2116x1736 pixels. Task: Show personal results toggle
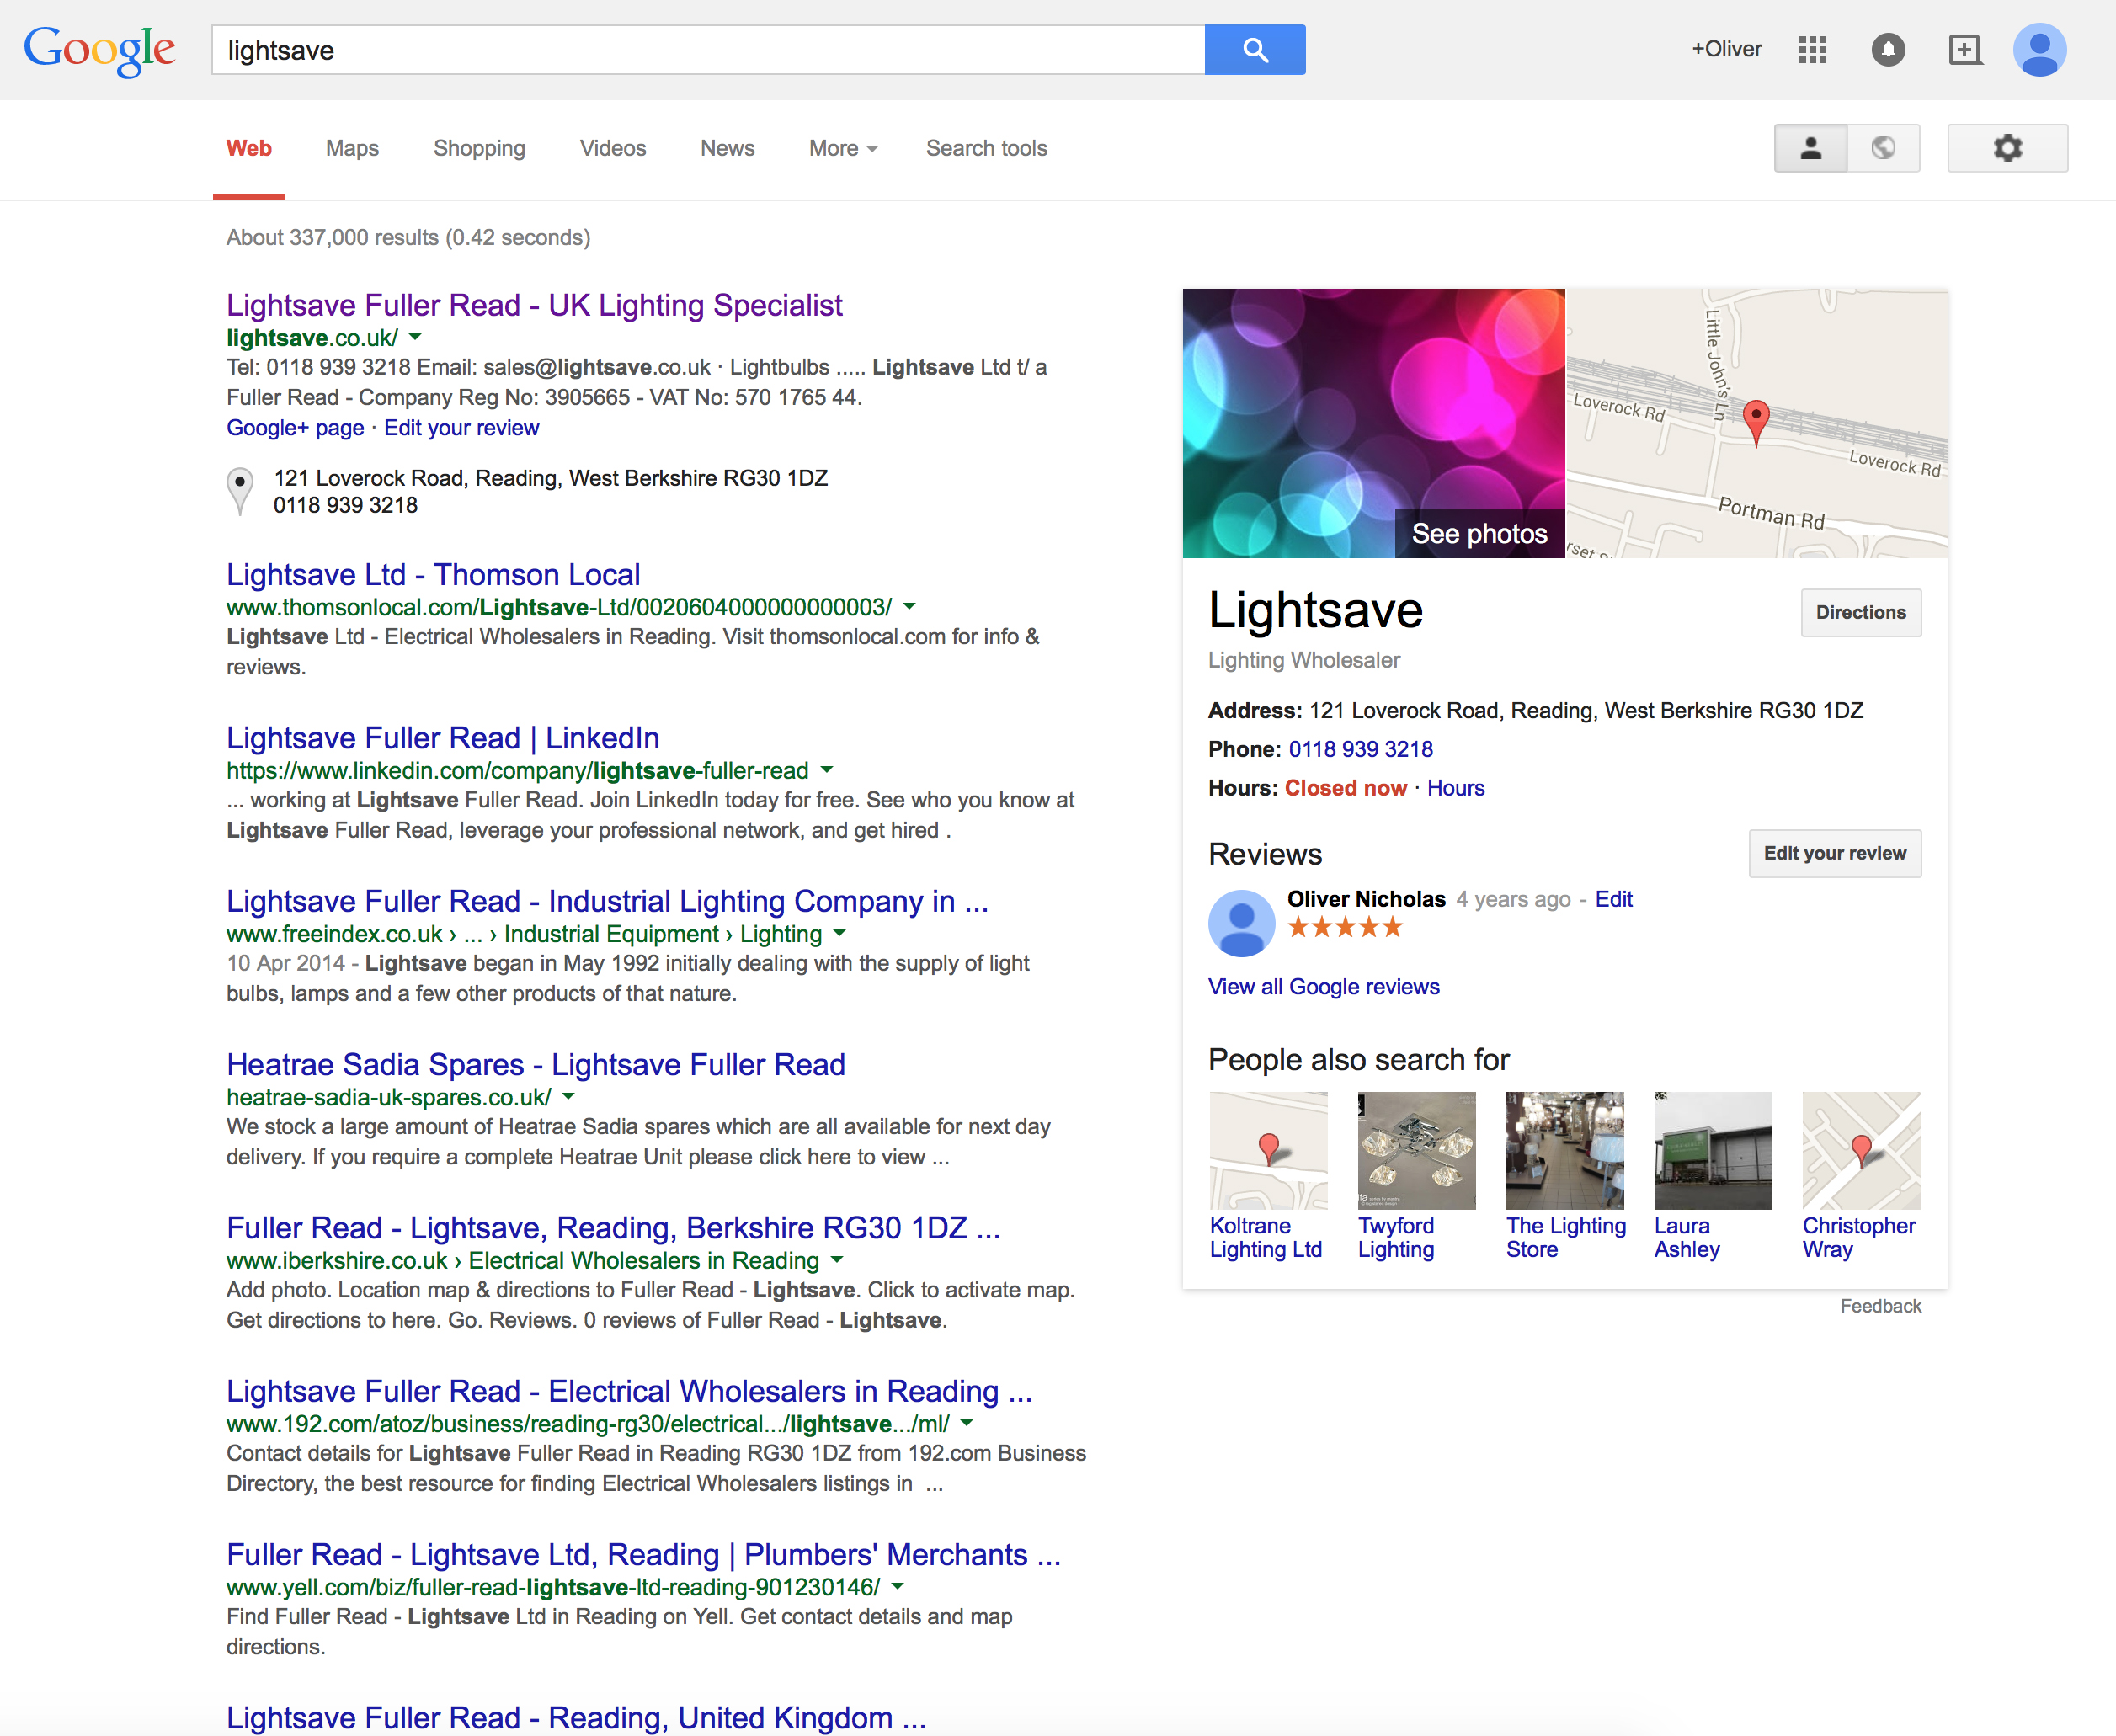[x=1810, y=148]
